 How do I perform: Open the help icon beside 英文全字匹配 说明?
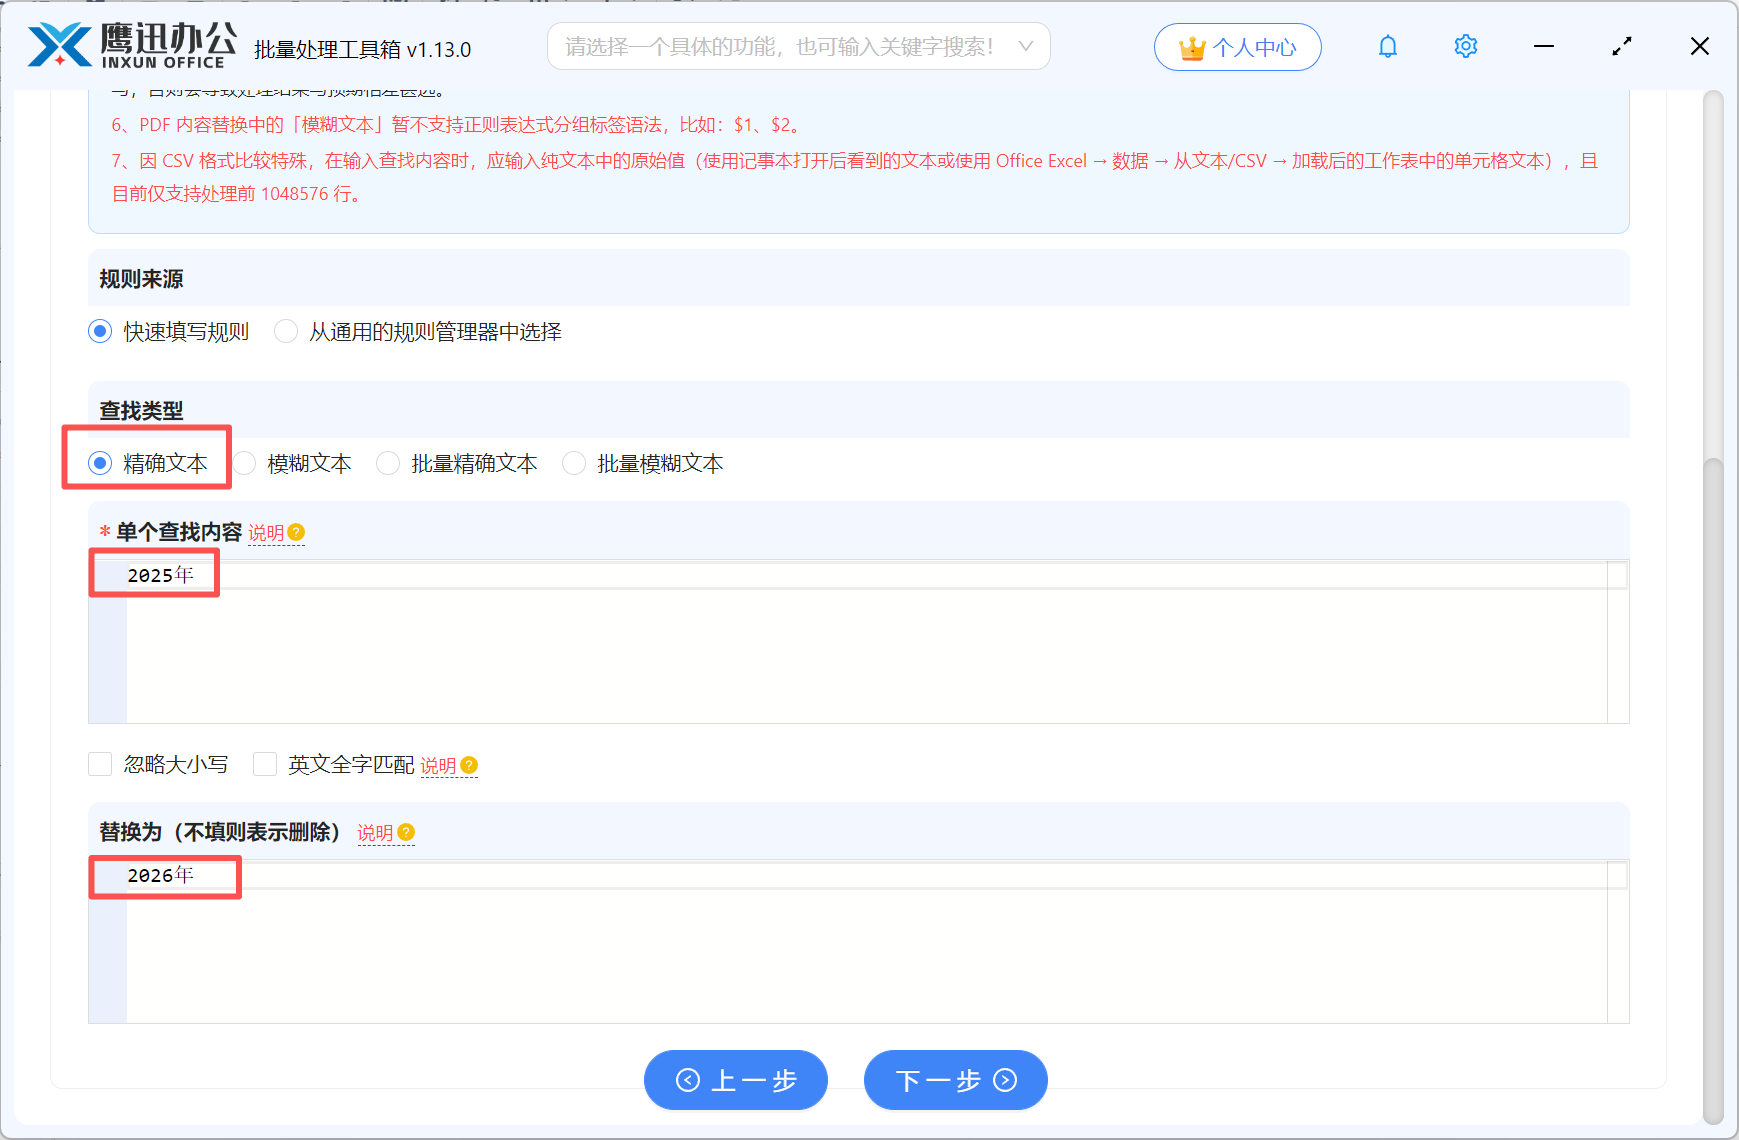(x=469, y=766)
